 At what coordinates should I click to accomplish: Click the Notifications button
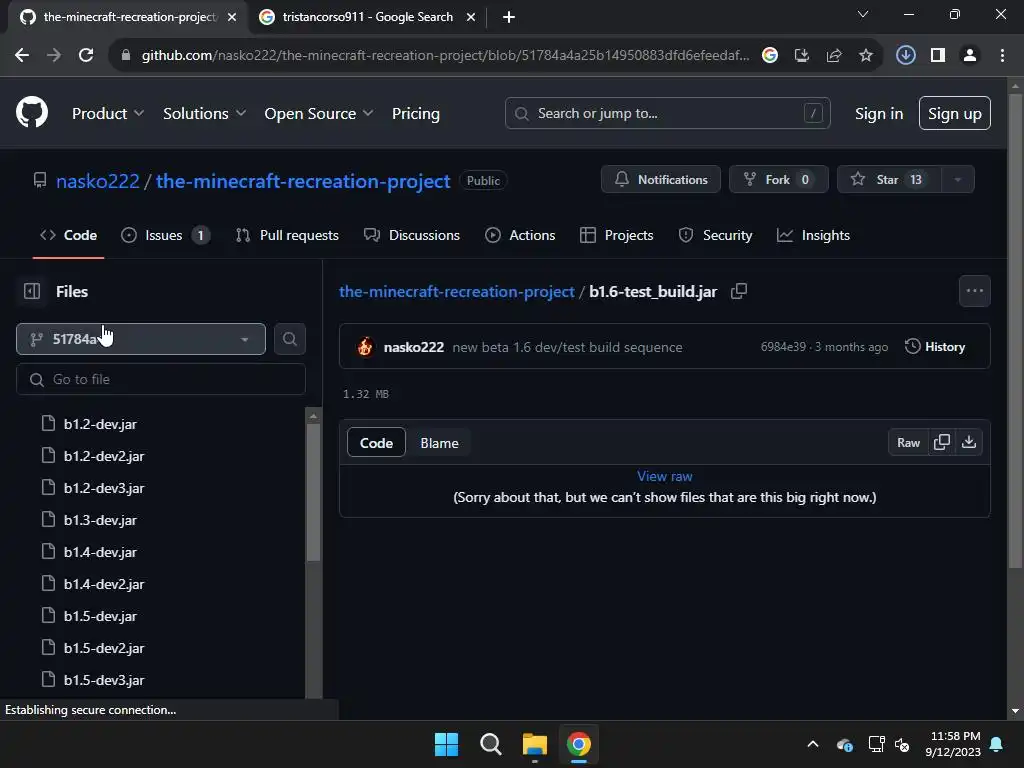[x=661, y=180]
